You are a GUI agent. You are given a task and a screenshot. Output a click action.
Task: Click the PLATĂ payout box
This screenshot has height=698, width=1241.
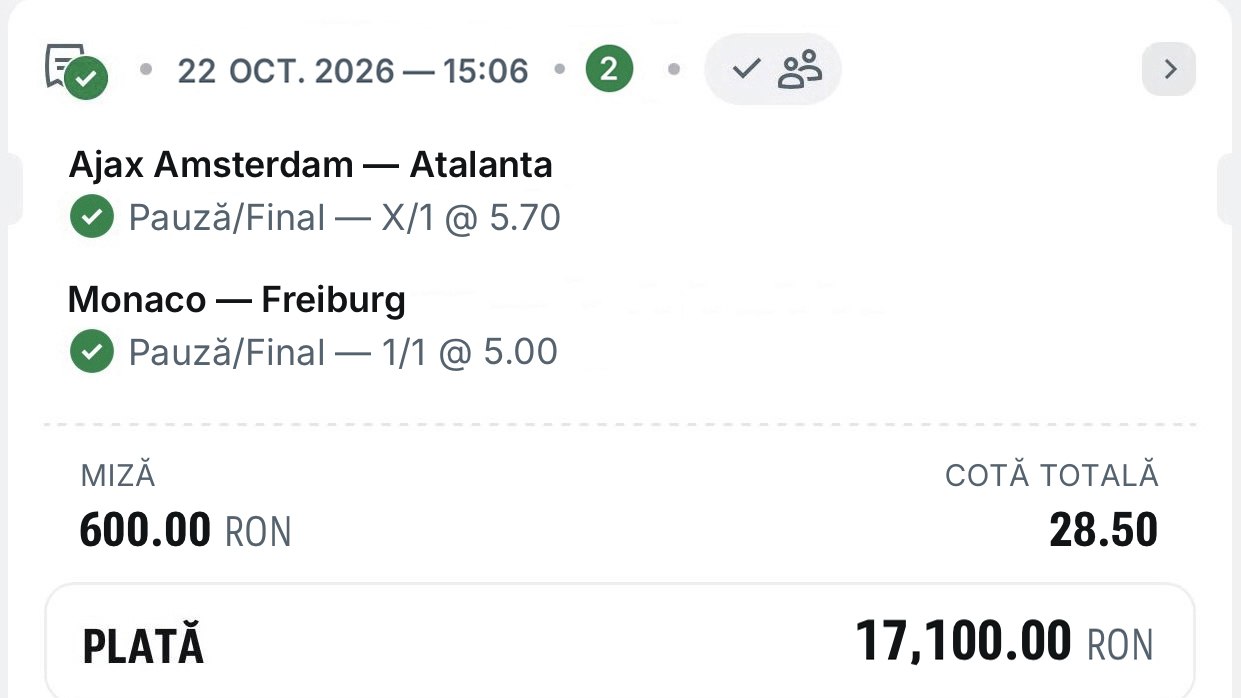tap(620, 641)
